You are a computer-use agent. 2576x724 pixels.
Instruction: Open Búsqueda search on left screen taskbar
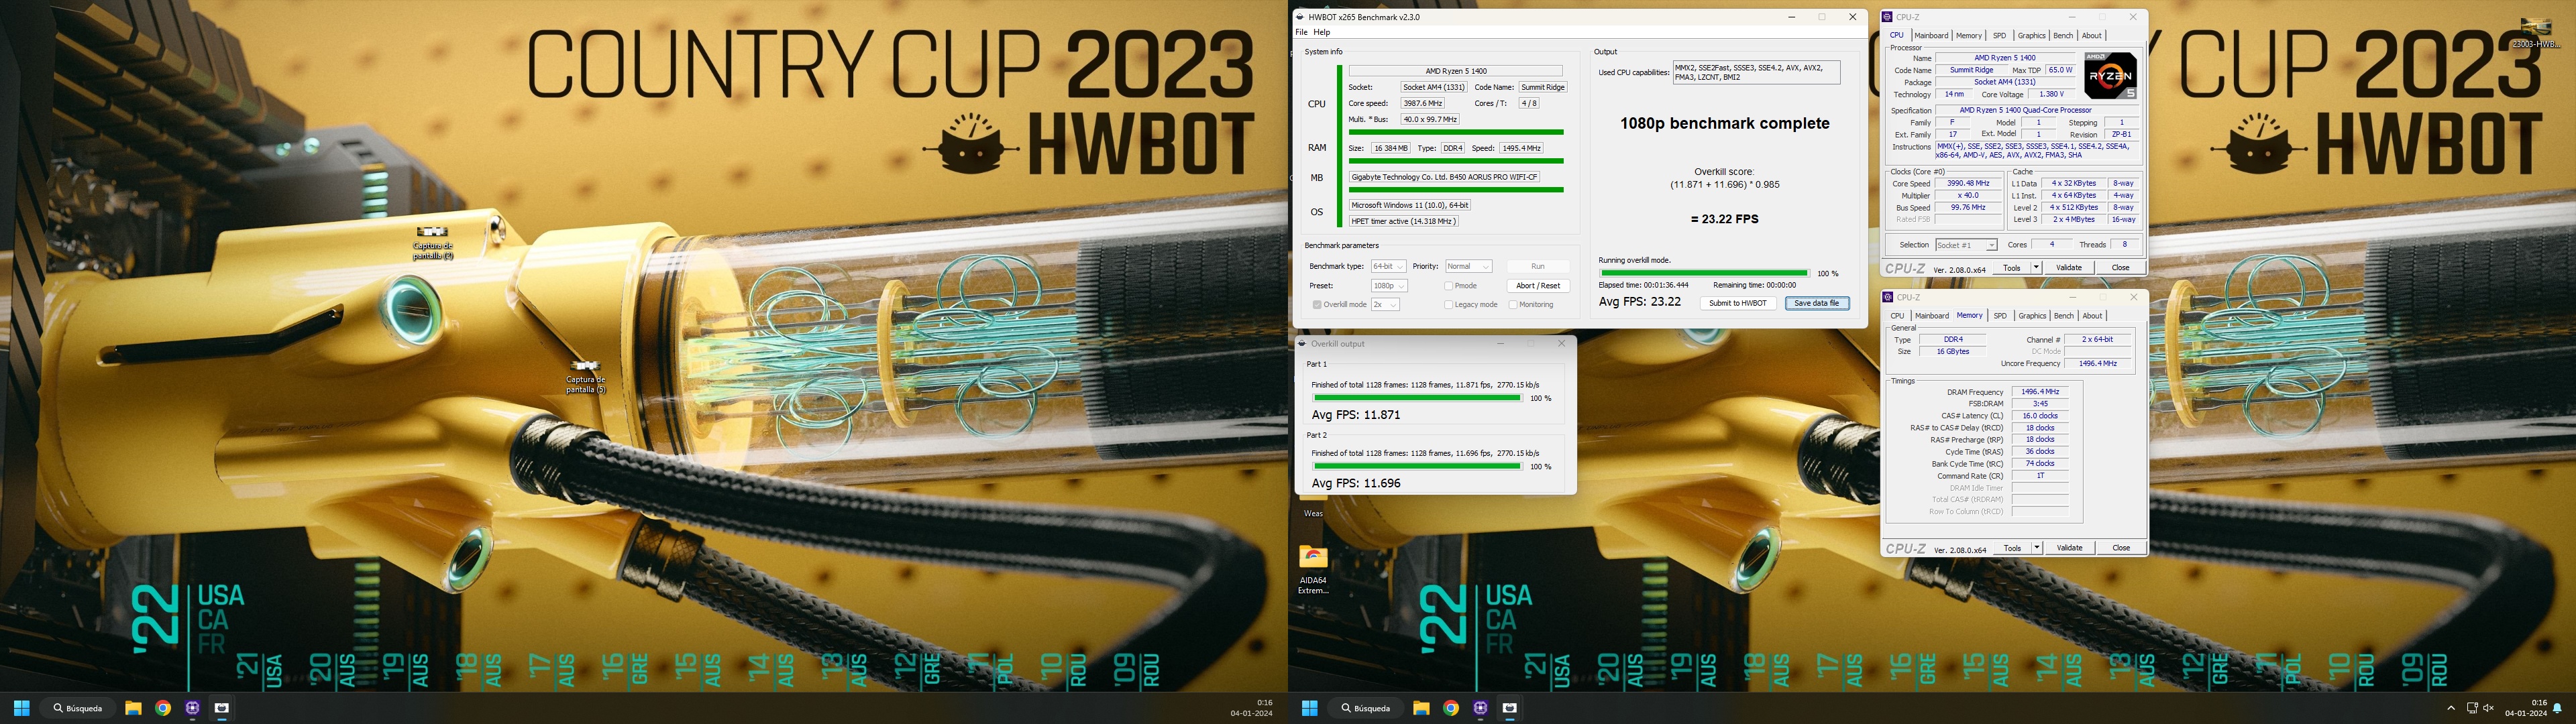pos(79,708)
